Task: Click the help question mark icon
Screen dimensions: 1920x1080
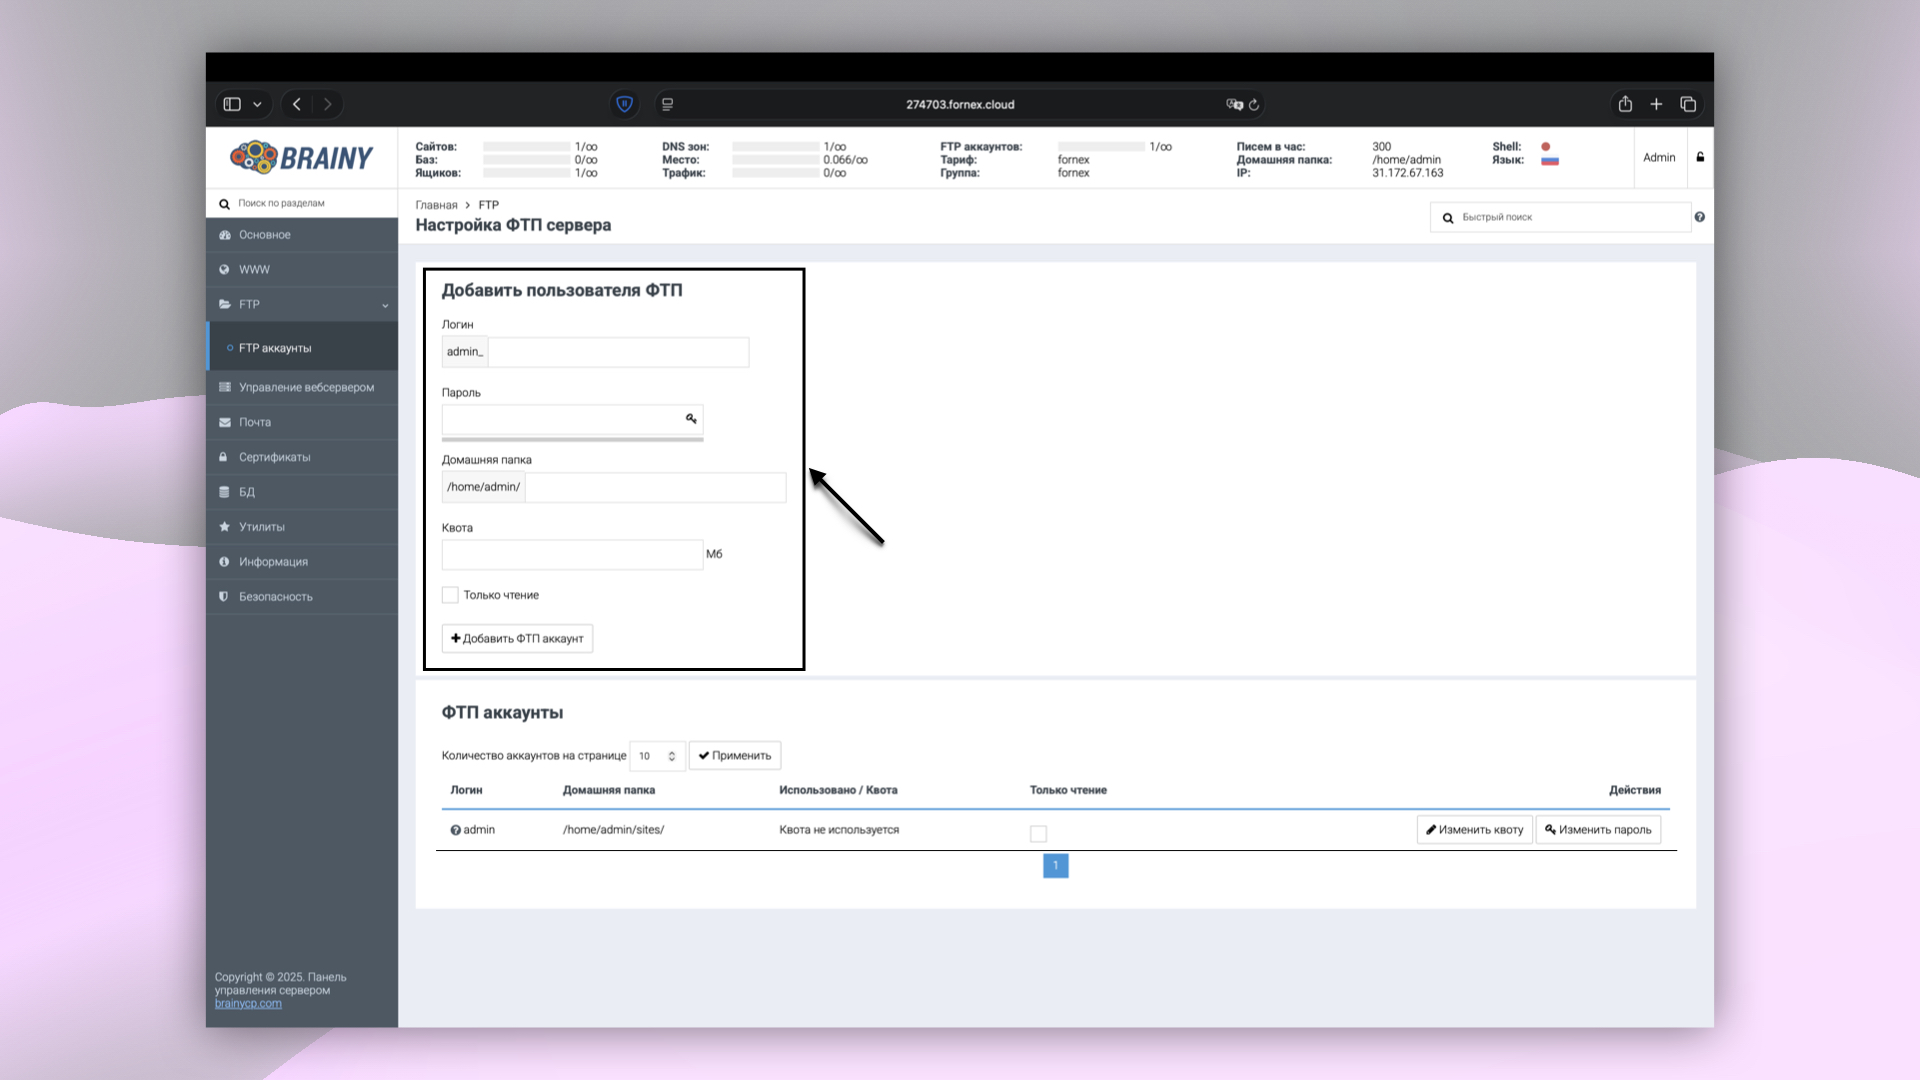Action: (1699, 217)
